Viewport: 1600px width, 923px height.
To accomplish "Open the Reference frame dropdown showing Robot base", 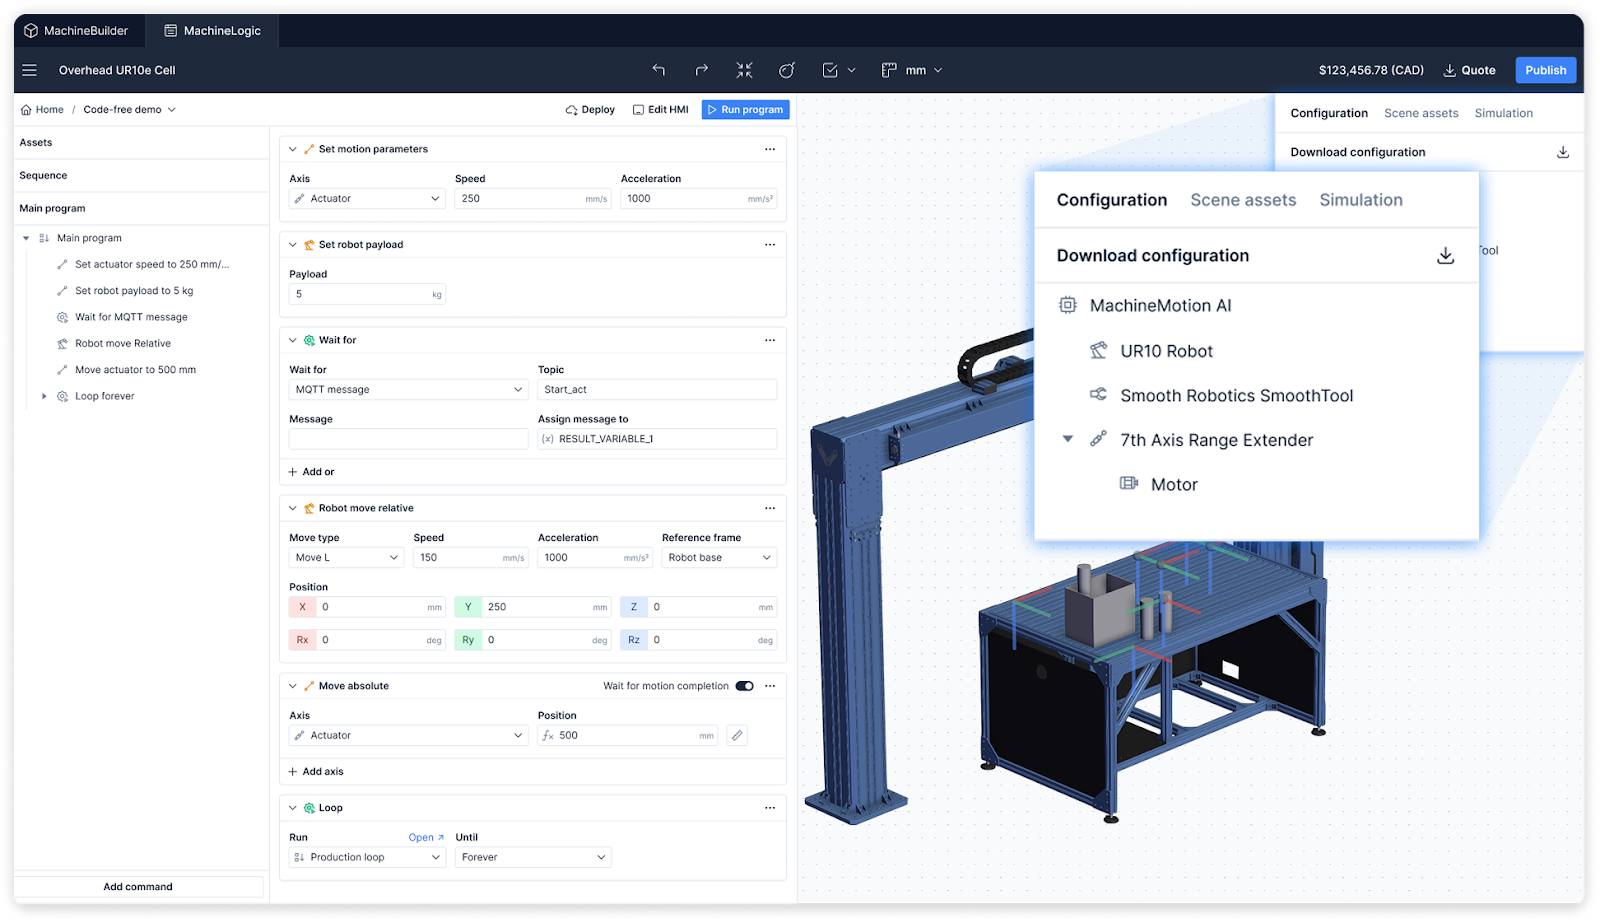I will 718,557.
